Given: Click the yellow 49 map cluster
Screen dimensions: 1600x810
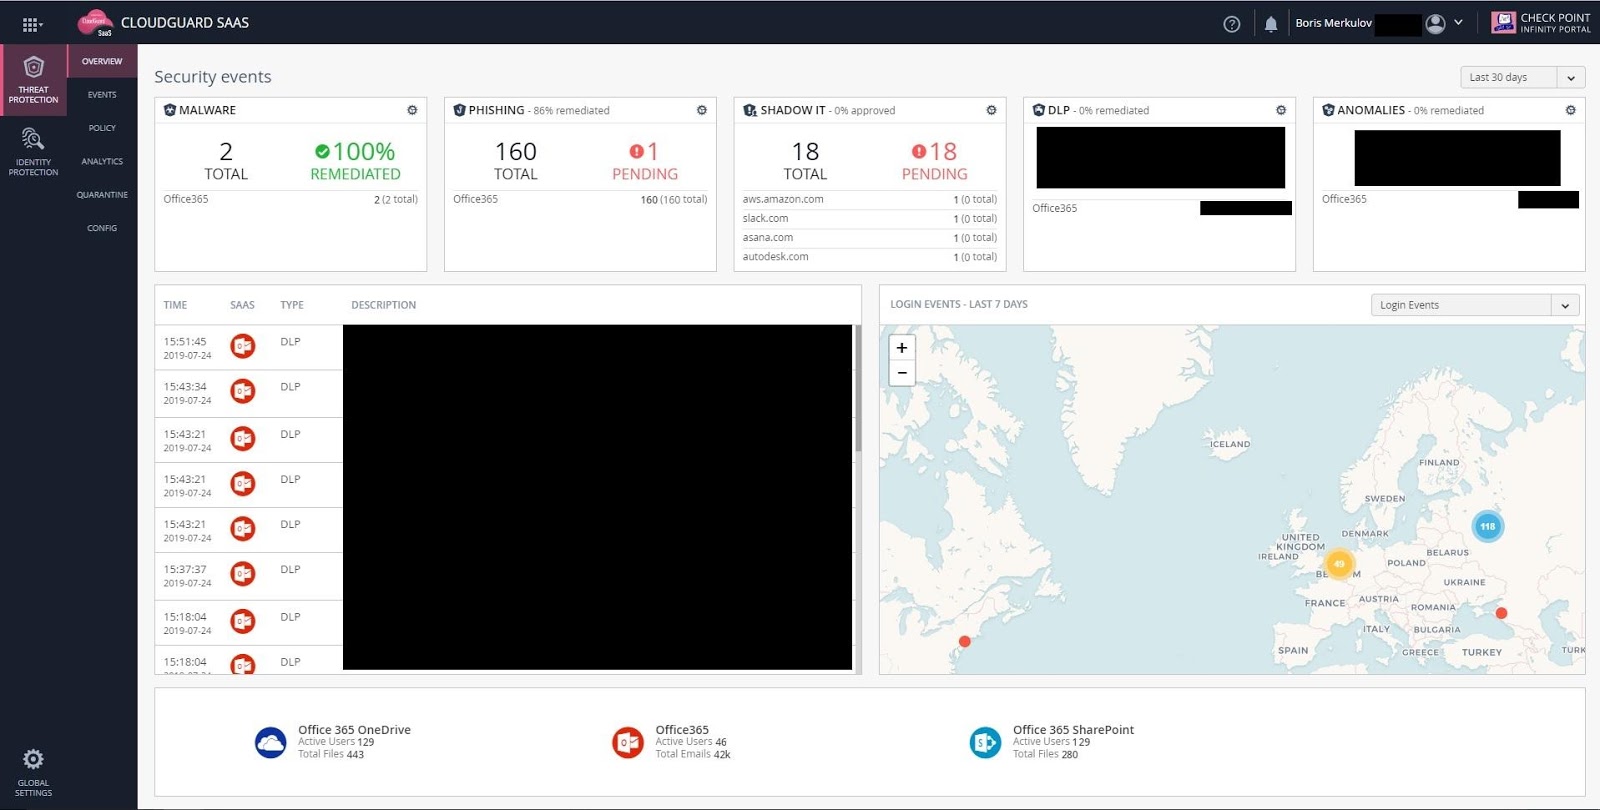Looking at the screenshot, I should pos(1339,563).
